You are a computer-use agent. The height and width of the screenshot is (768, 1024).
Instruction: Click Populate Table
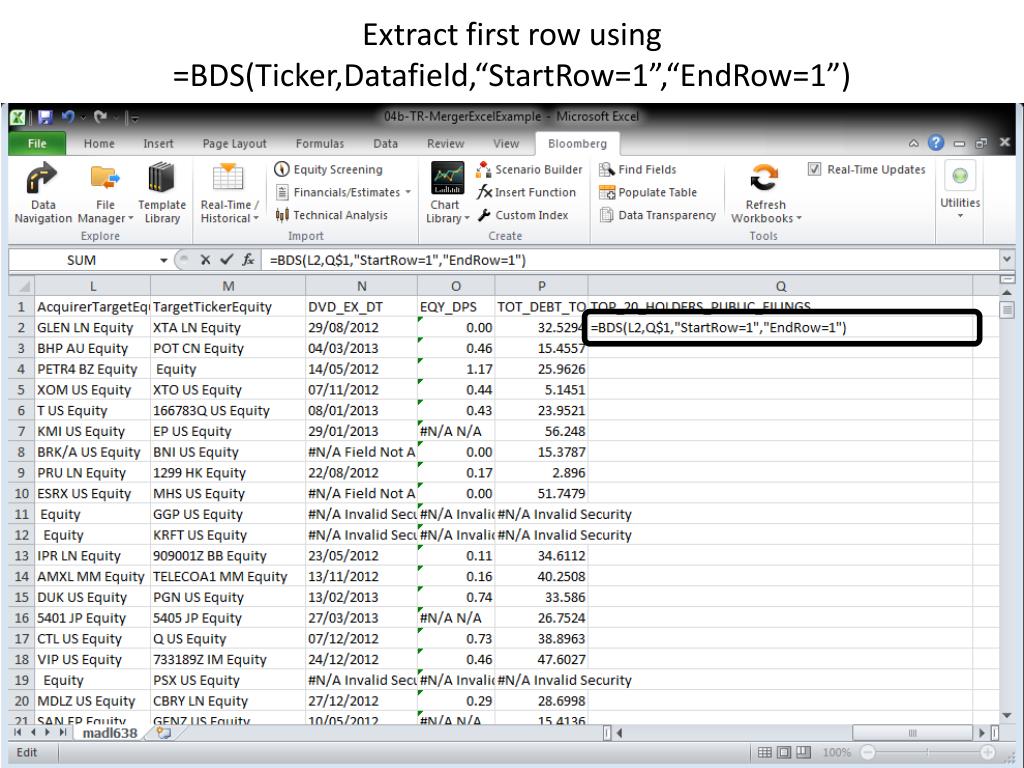[x=648, y=192]
